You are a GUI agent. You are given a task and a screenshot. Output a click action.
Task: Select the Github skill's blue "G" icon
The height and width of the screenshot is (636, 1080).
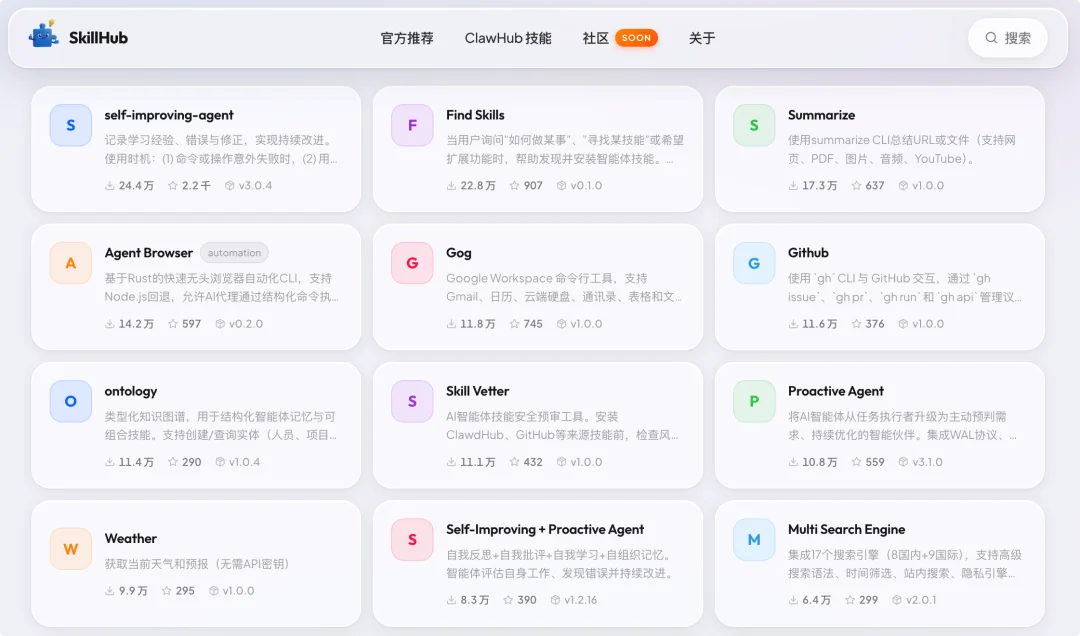754,263
